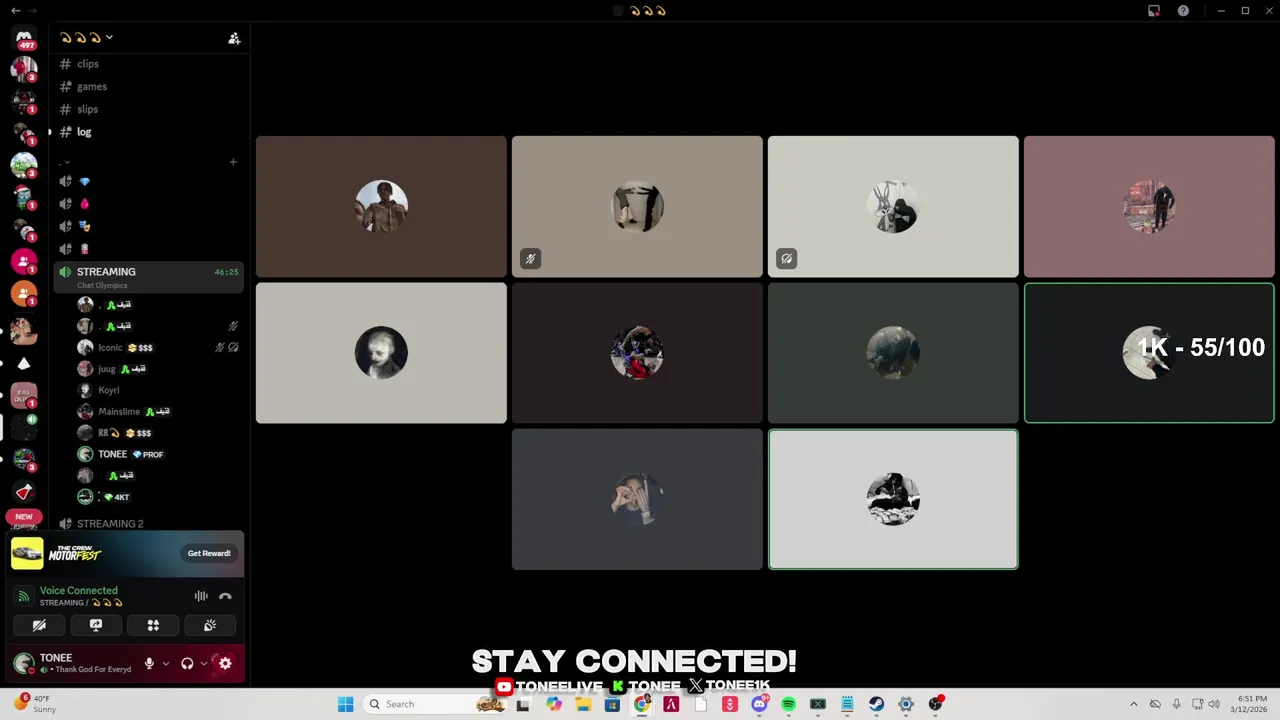
Task: Add a channel with the plus icon
Action: 233,162
